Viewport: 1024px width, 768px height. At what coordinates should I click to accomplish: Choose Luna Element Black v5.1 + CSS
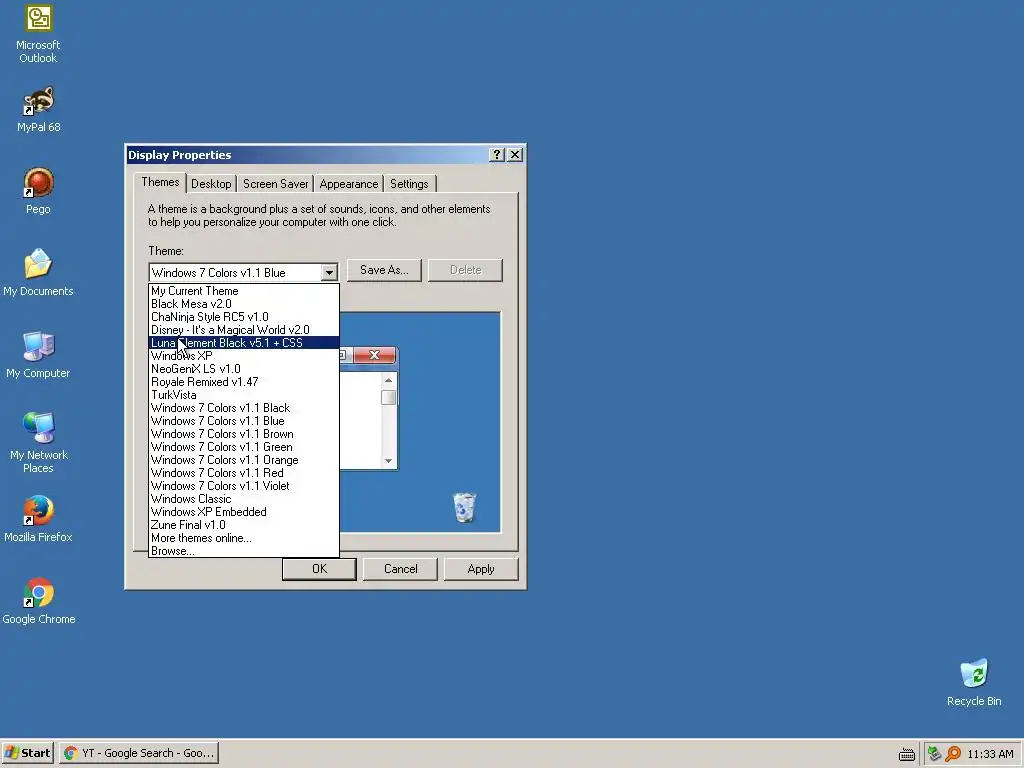pos(244,343)
